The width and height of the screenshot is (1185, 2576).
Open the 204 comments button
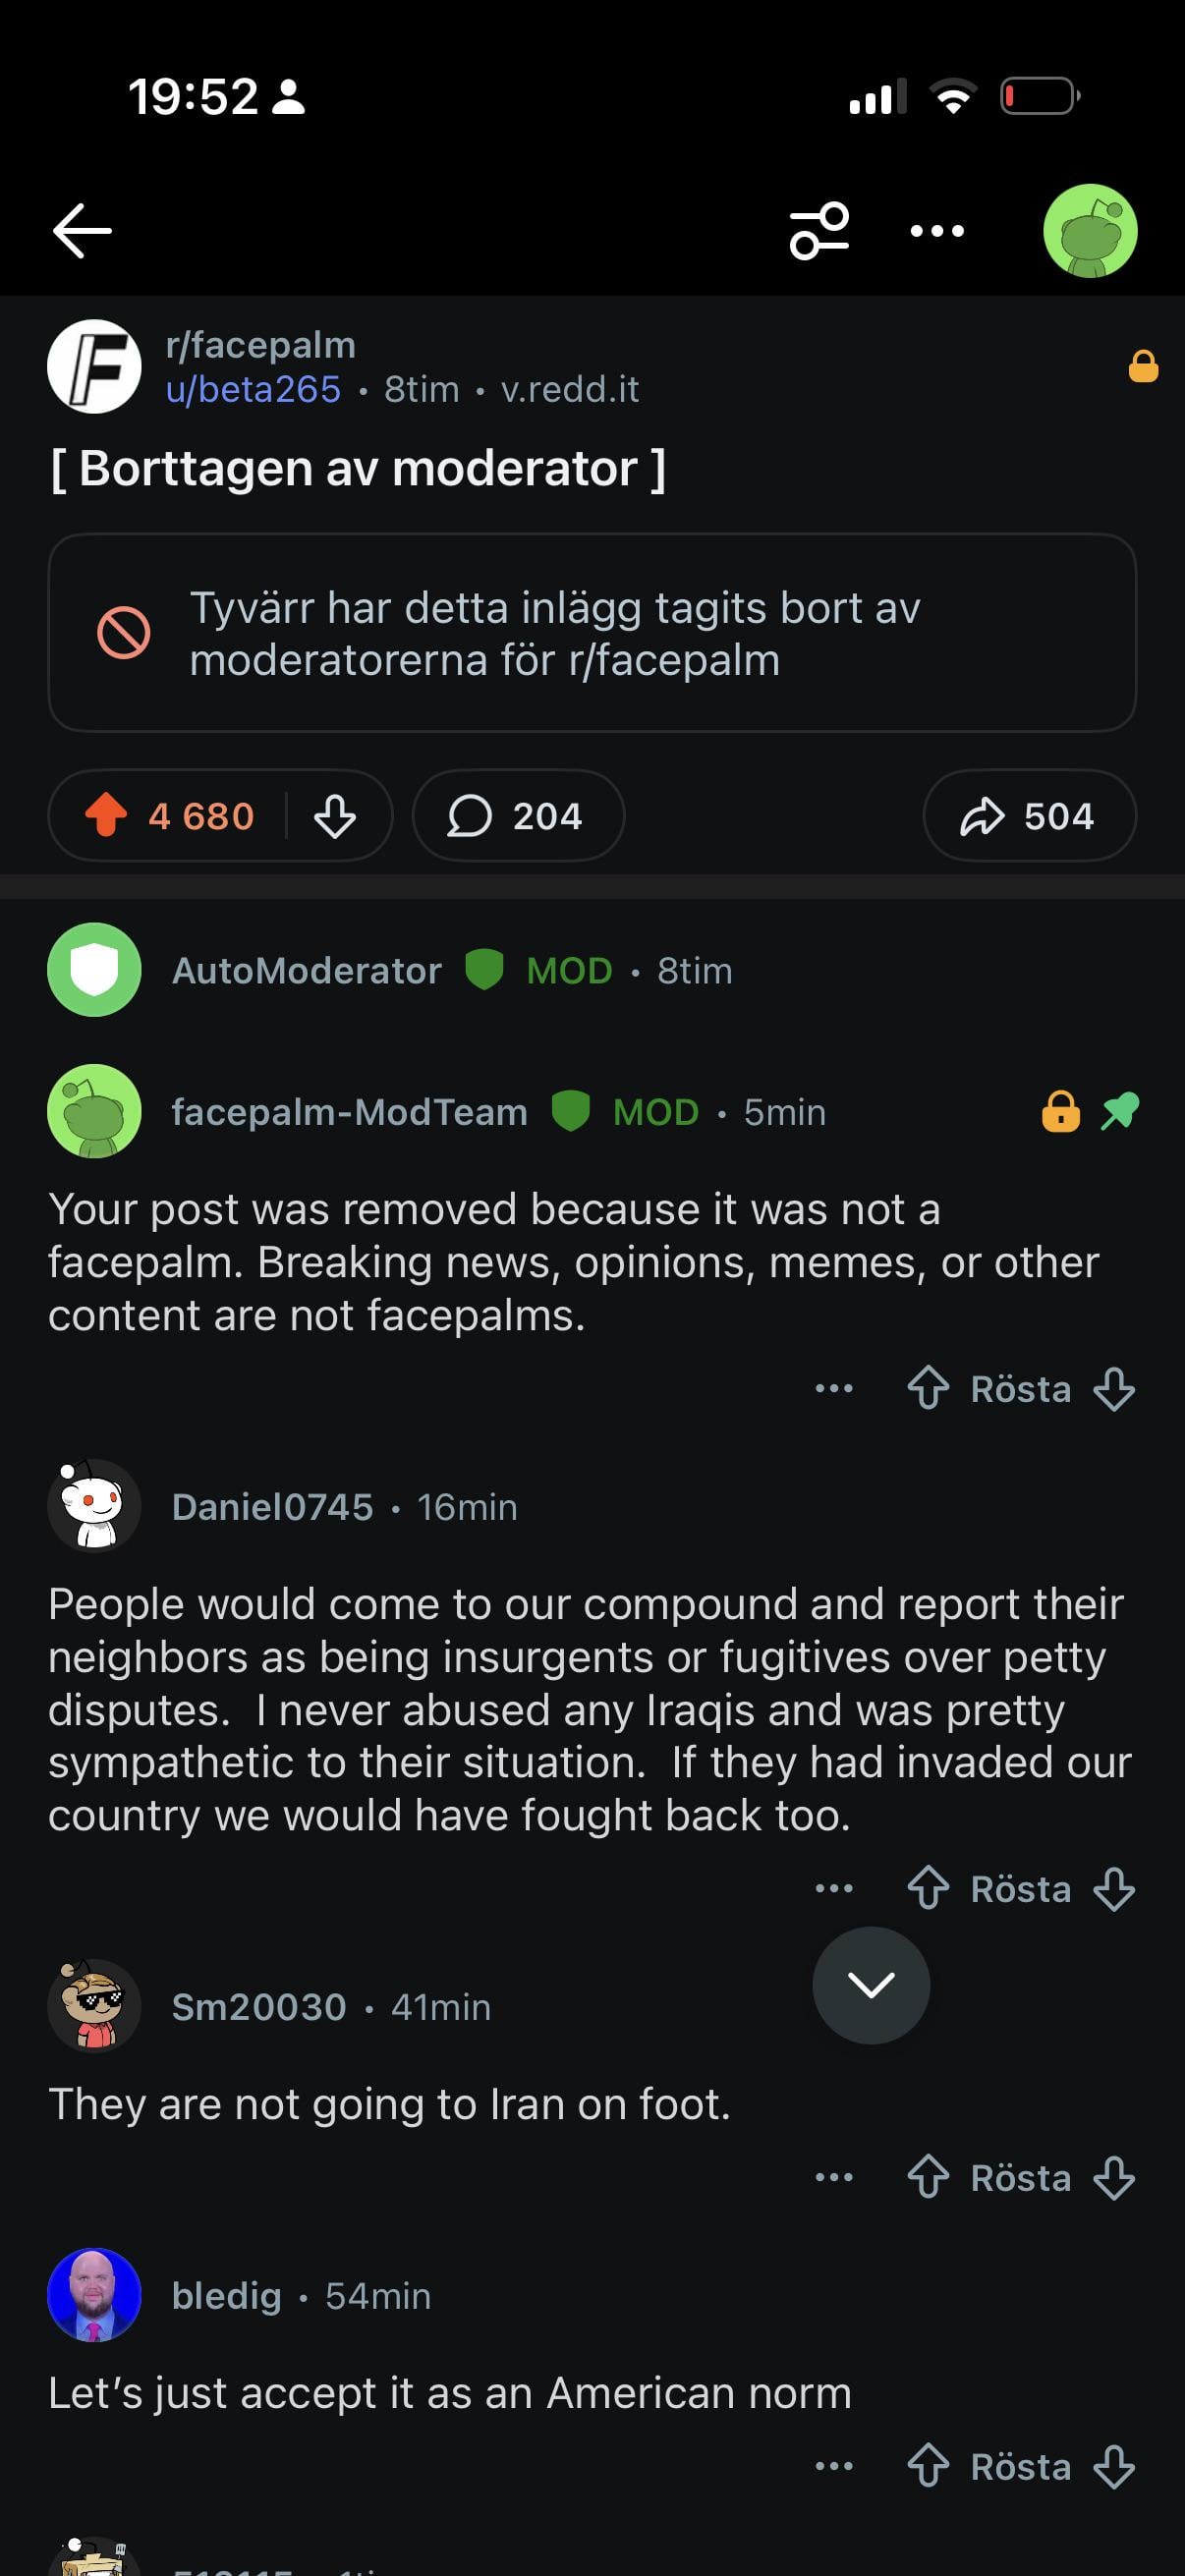click(x=518, y=815)
